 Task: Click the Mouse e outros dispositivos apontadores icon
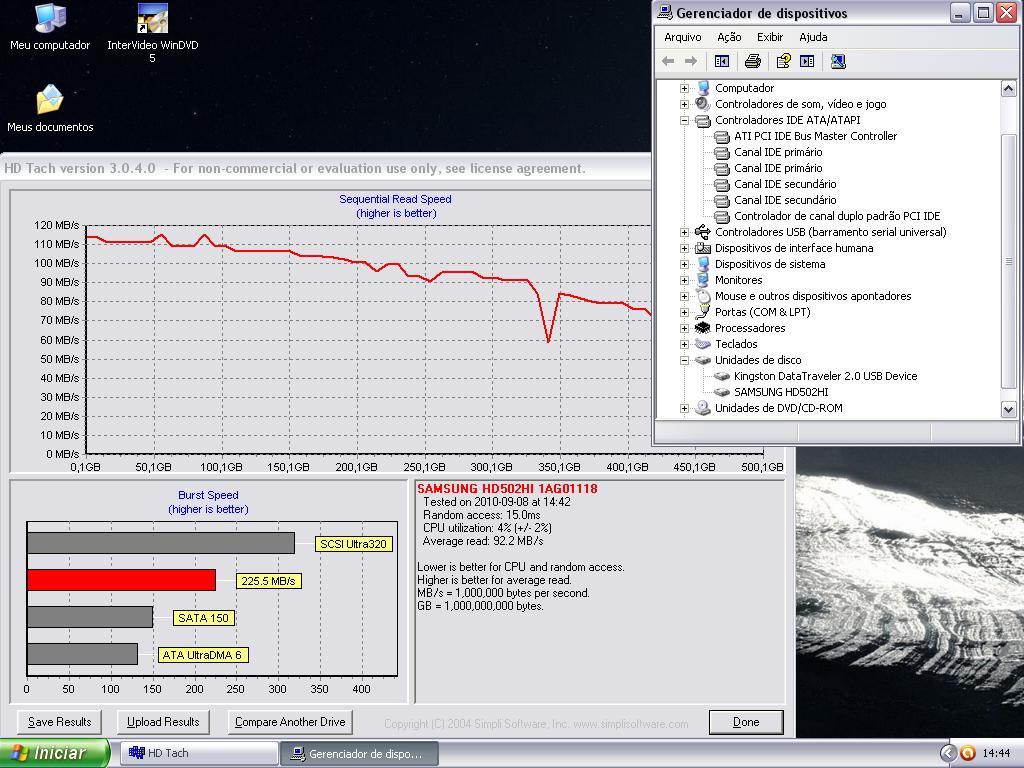click(x=703, y=296)
